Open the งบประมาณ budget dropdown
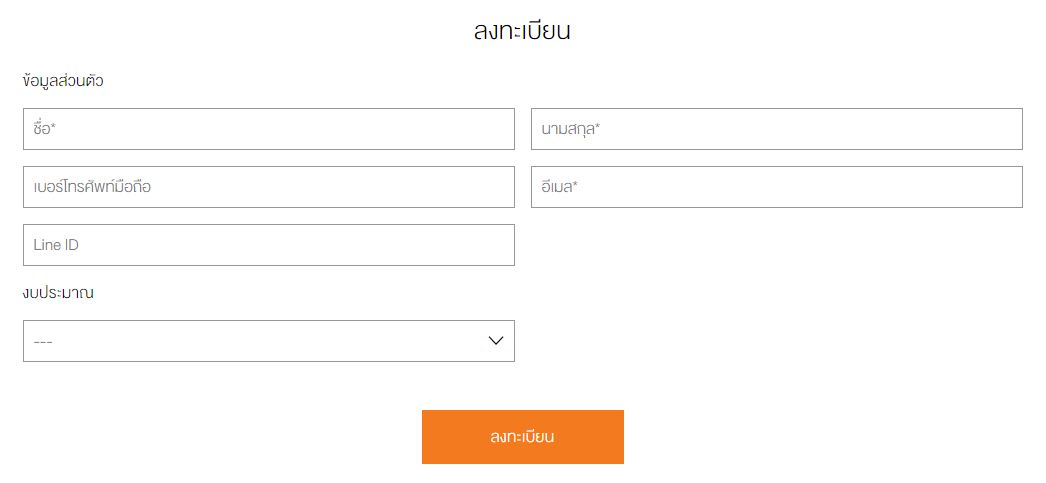Image resolution: width=1046 pixels, height=483 pixels. pyautogui.click(x=268, y=341)
